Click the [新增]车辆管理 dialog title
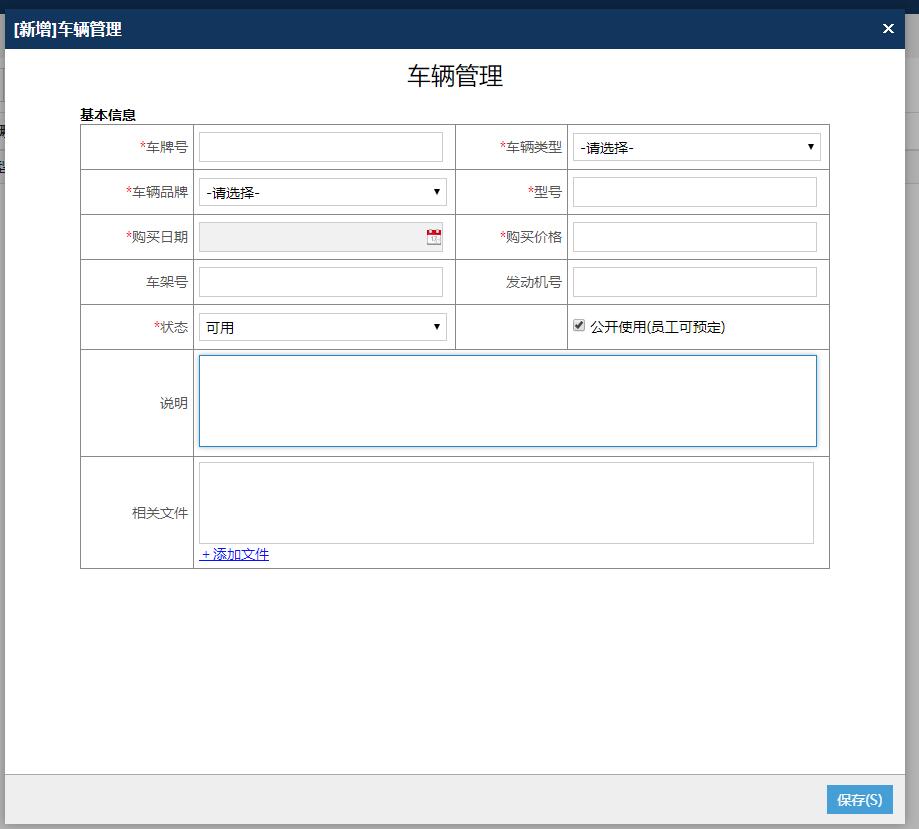919x829 pixels. coord(67,29)
